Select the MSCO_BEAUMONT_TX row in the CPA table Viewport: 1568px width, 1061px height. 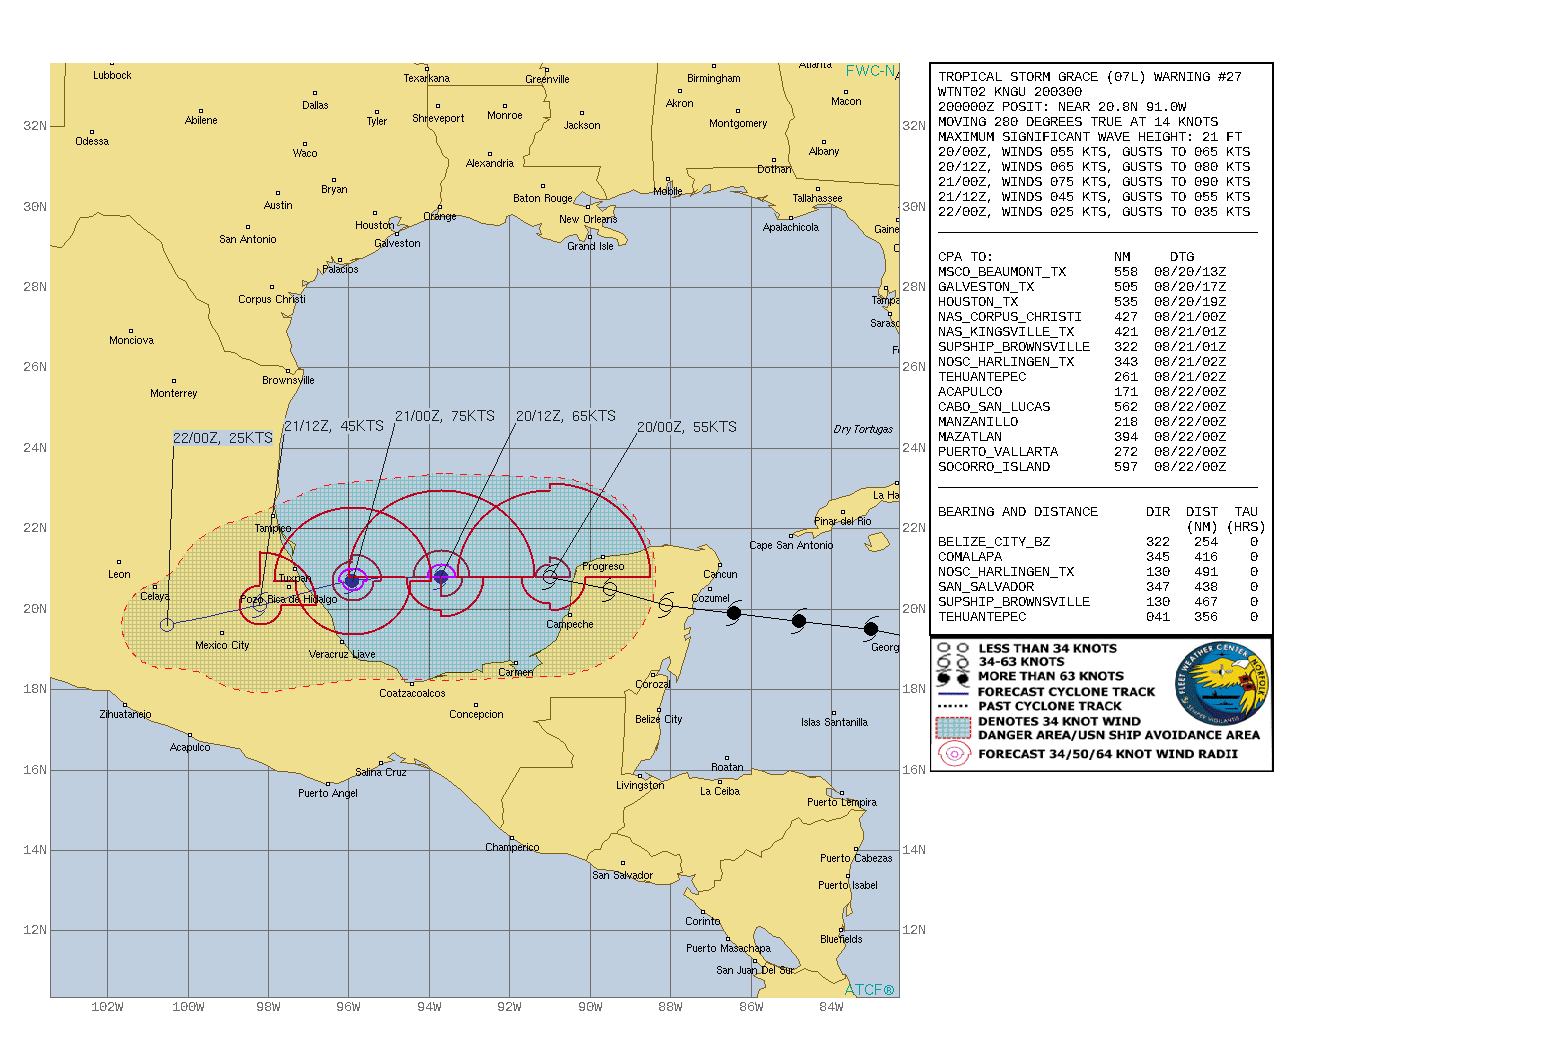(1082, 272)
